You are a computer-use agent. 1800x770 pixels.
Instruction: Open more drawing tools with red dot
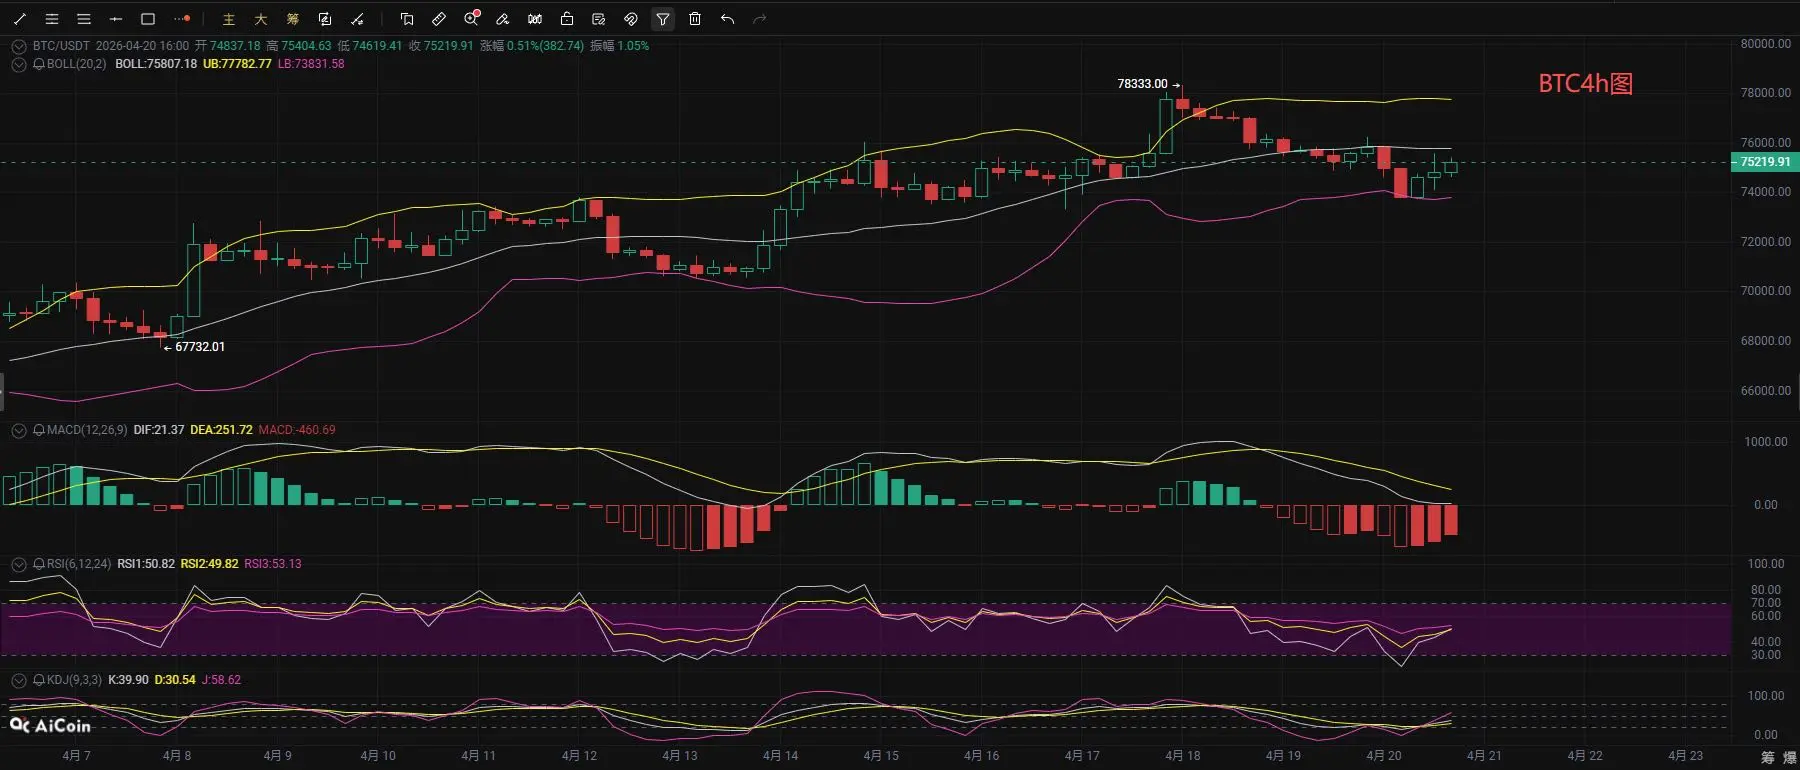coord(181,19)
